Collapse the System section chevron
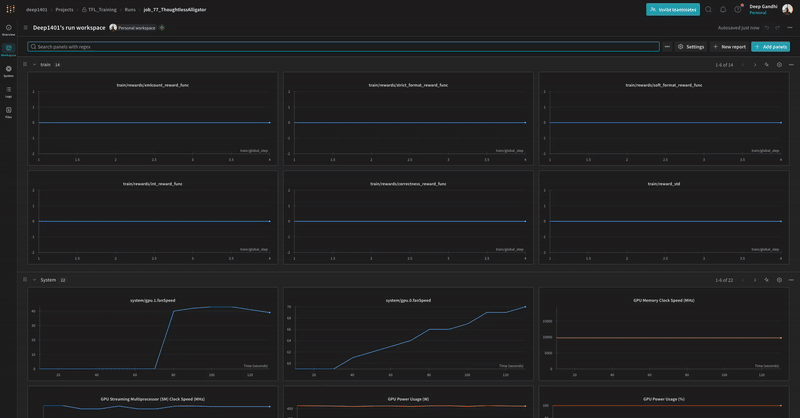The width and height of the screenshot is (800, 418). (x=34, y=280)
